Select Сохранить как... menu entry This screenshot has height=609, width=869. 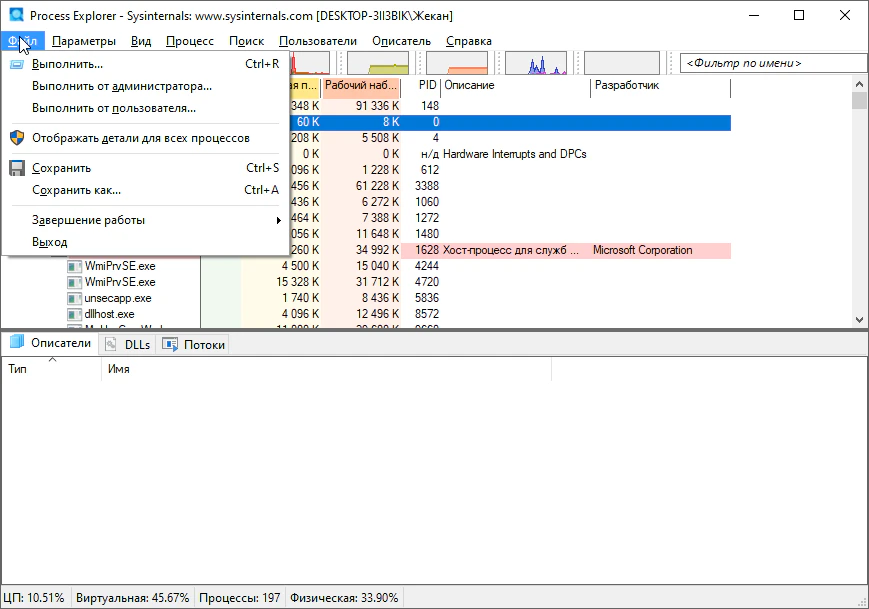coord(76,190)
